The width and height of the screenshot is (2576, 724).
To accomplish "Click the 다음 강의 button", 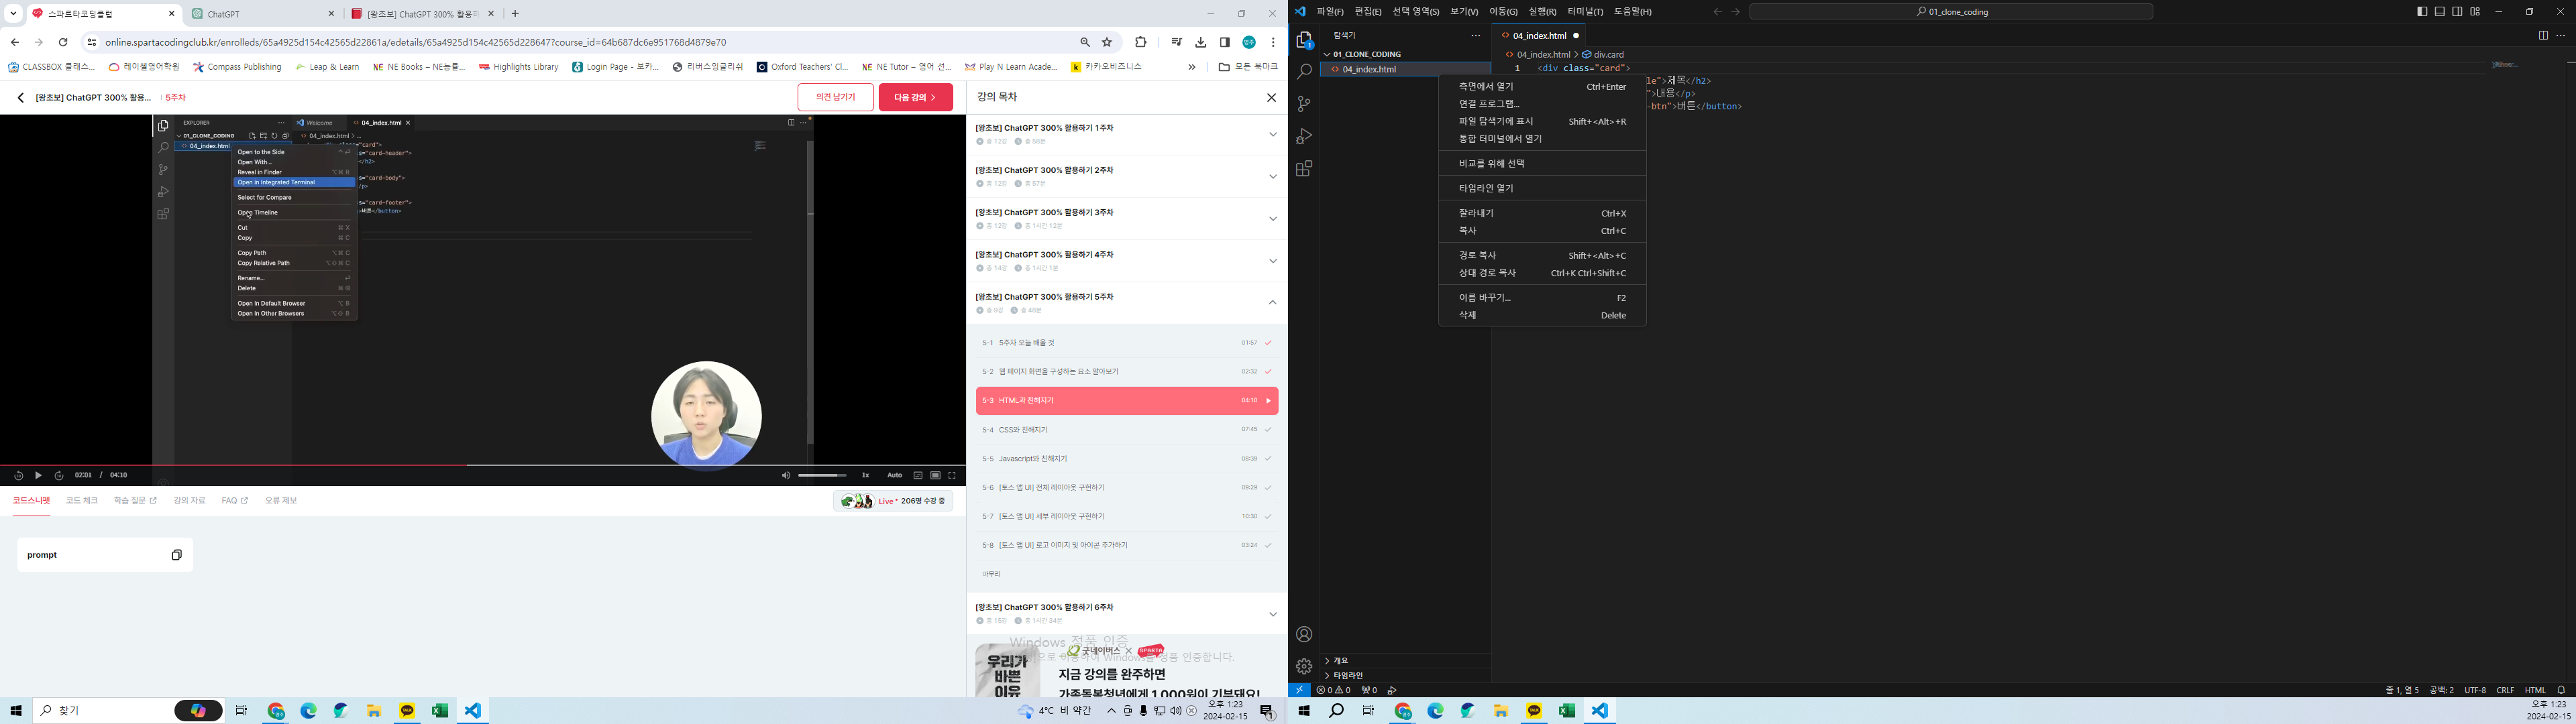I will click(x=915, y=97).
